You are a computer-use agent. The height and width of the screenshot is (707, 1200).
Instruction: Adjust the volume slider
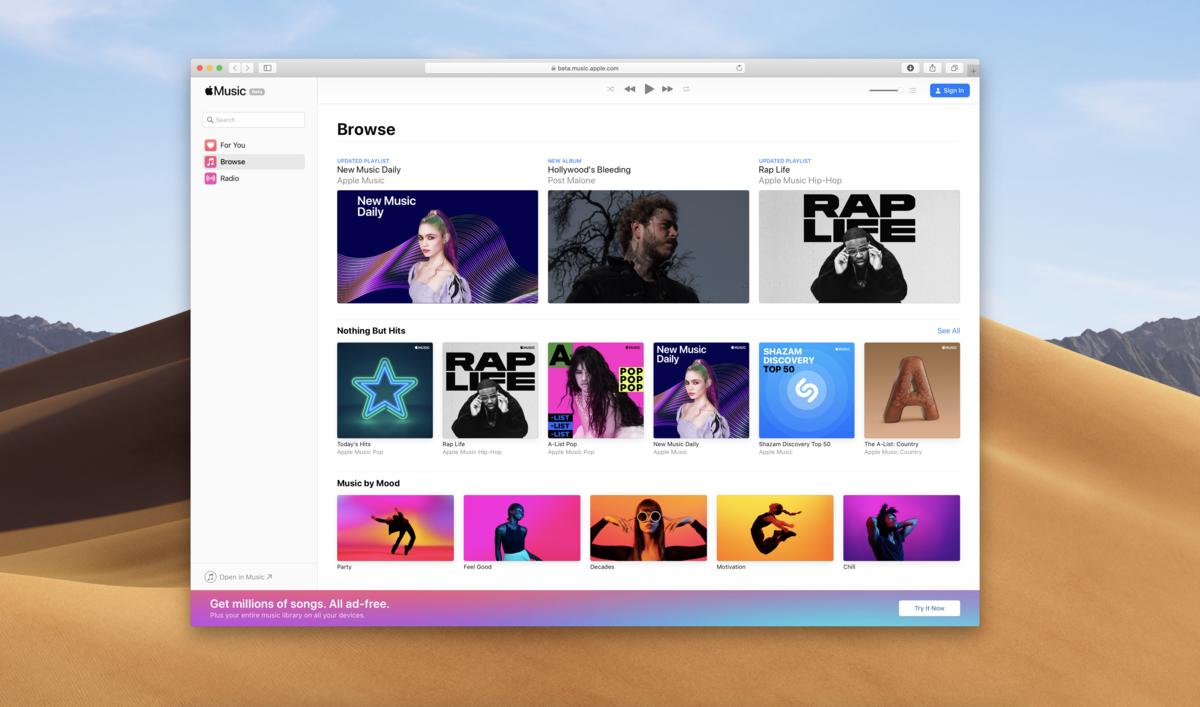(x=885, y=90)
